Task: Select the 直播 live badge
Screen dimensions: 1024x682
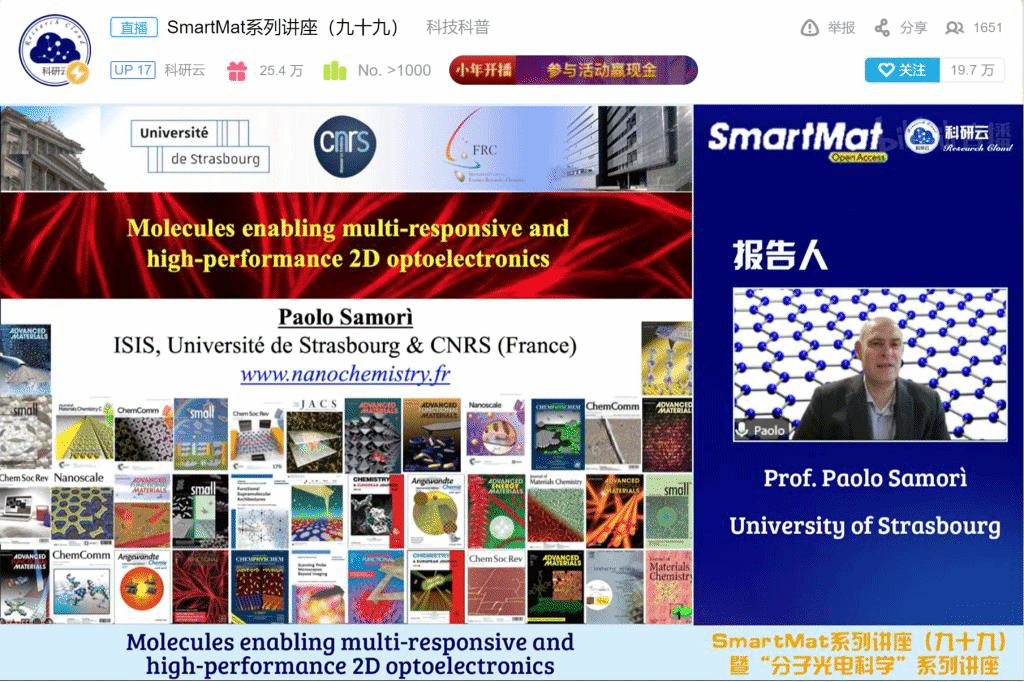Action: tap(132, 28)
